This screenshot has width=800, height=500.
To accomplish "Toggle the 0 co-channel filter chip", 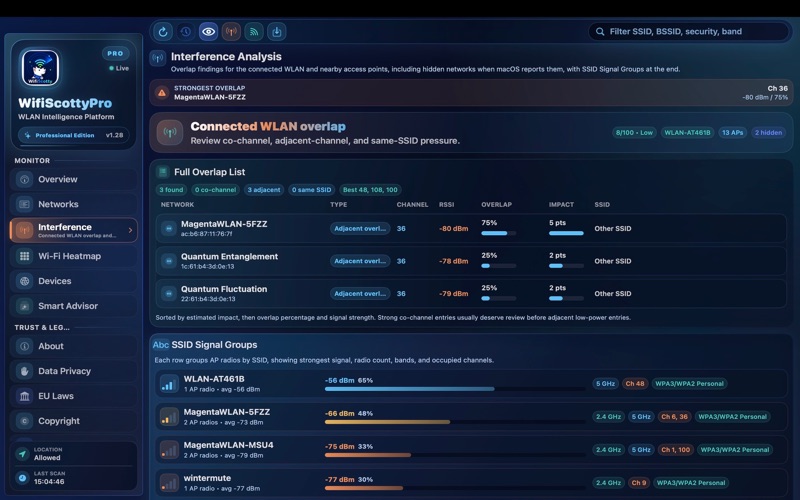I will [x=215, y=190].
